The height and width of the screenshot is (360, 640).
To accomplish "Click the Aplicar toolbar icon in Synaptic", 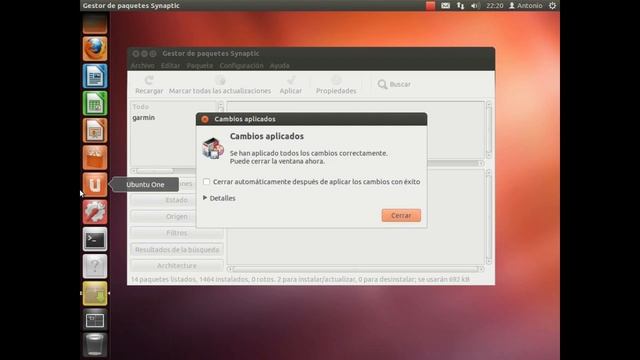I will (x=291, y=85).
